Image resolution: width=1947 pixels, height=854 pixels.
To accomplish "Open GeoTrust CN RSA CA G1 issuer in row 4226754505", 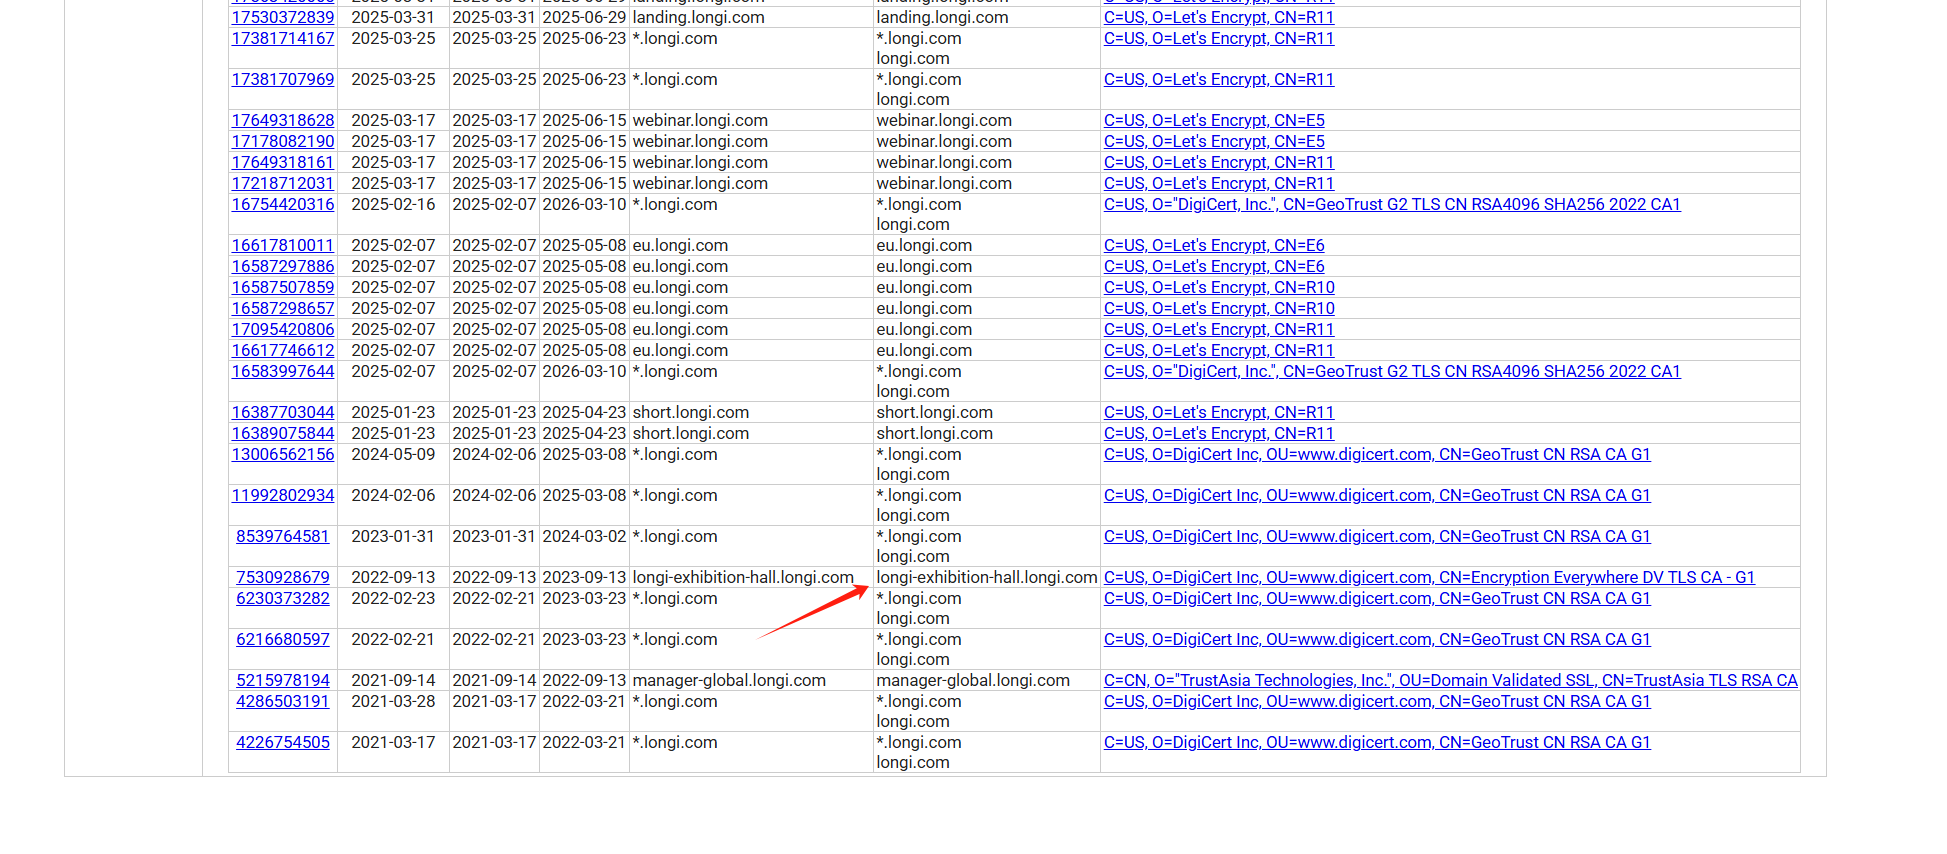I will click(1377, 742).
